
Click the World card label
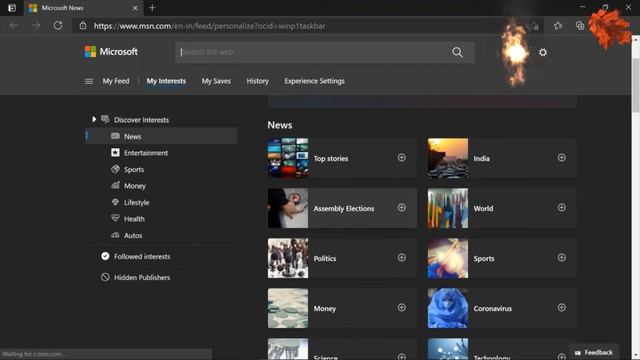[x=483, y=208]
